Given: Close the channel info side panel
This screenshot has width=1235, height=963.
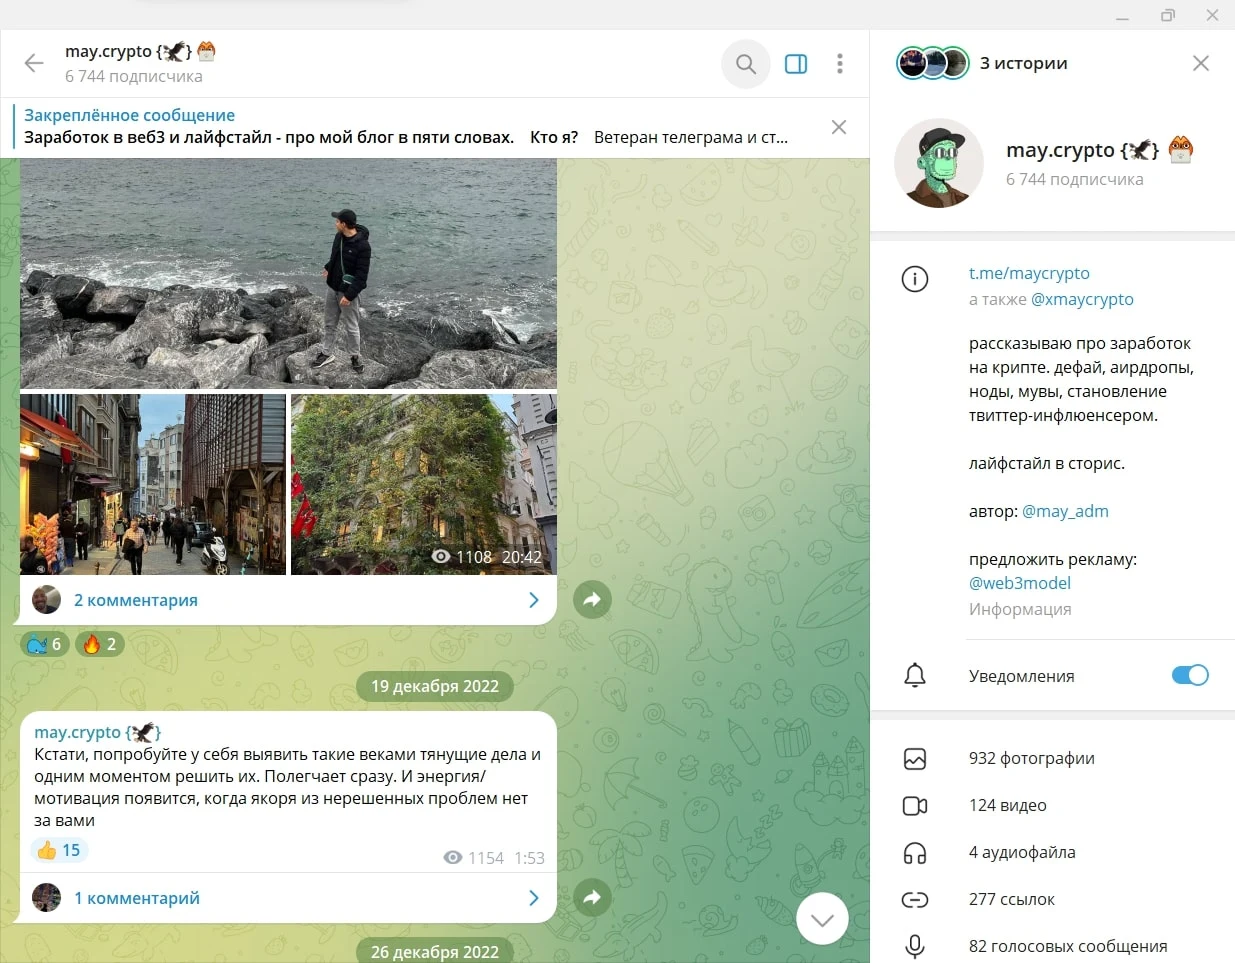Looking at the screenshot, I should pyautogui.click(x=1201, y=63).
